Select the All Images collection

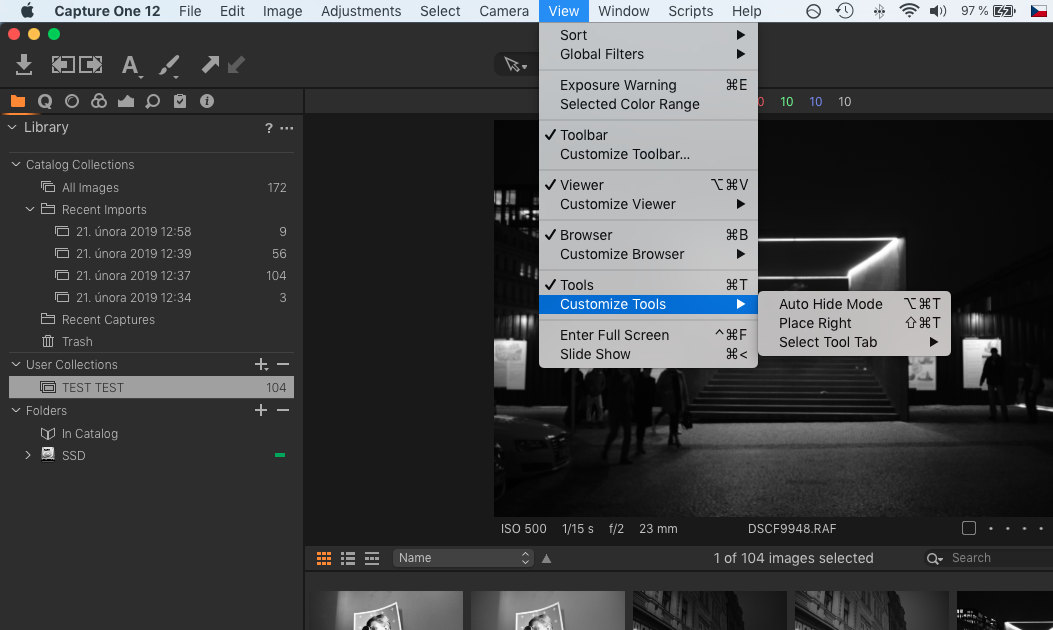[90, 188]
